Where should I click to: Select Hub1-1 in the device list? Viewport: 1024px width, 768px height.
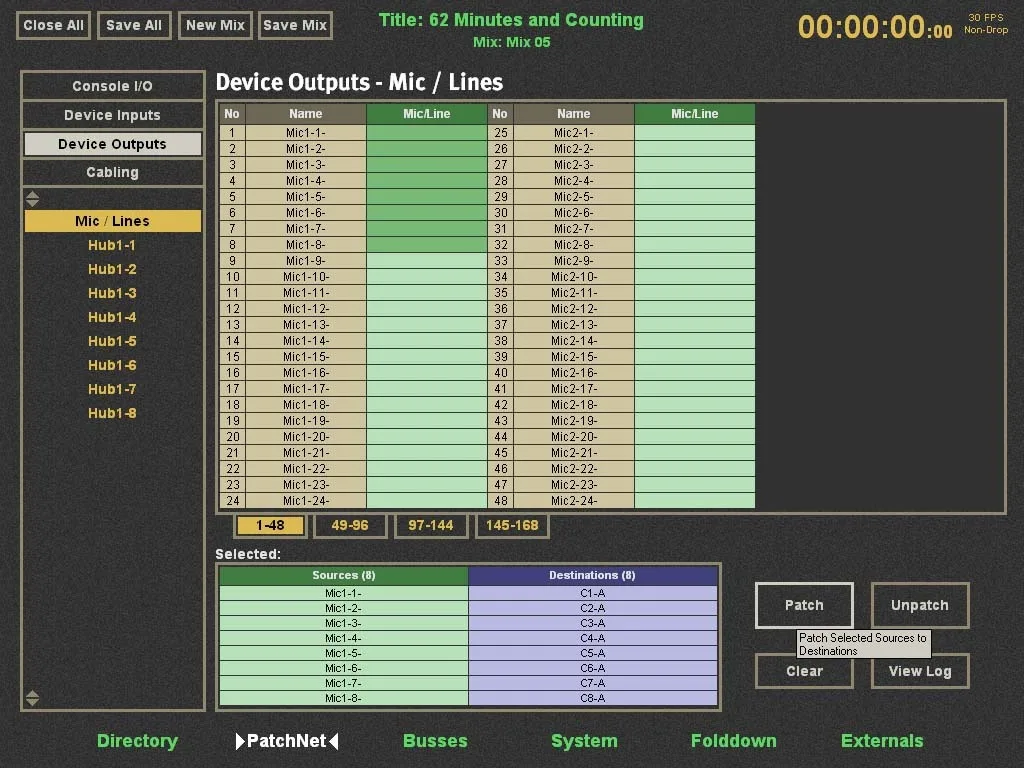[112, 245]
